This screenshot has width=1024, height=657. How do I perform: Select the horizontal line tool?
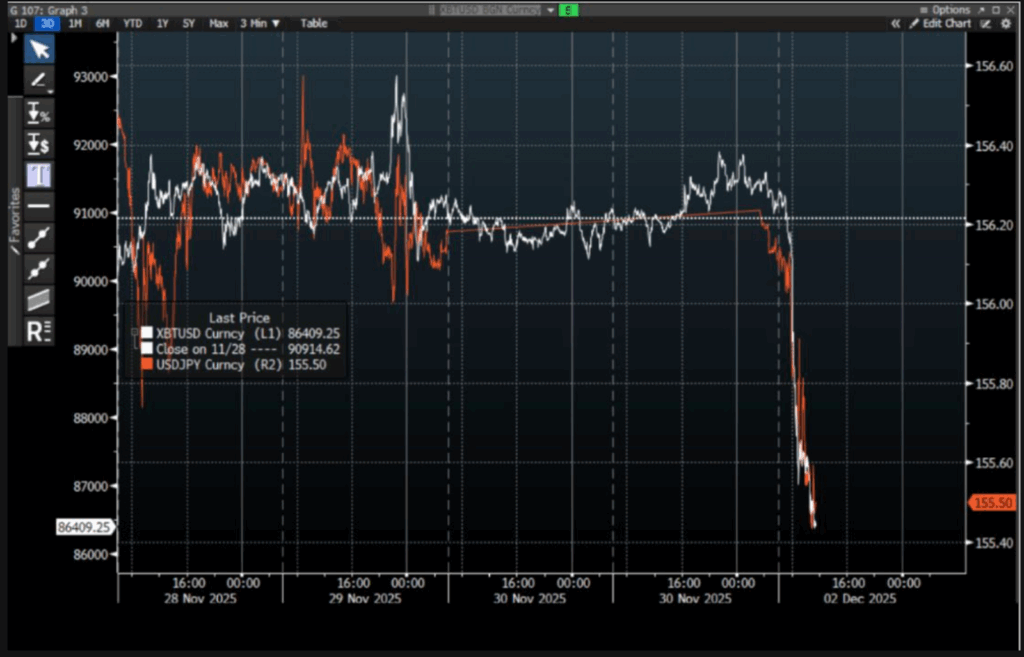(x=39, y=206)
